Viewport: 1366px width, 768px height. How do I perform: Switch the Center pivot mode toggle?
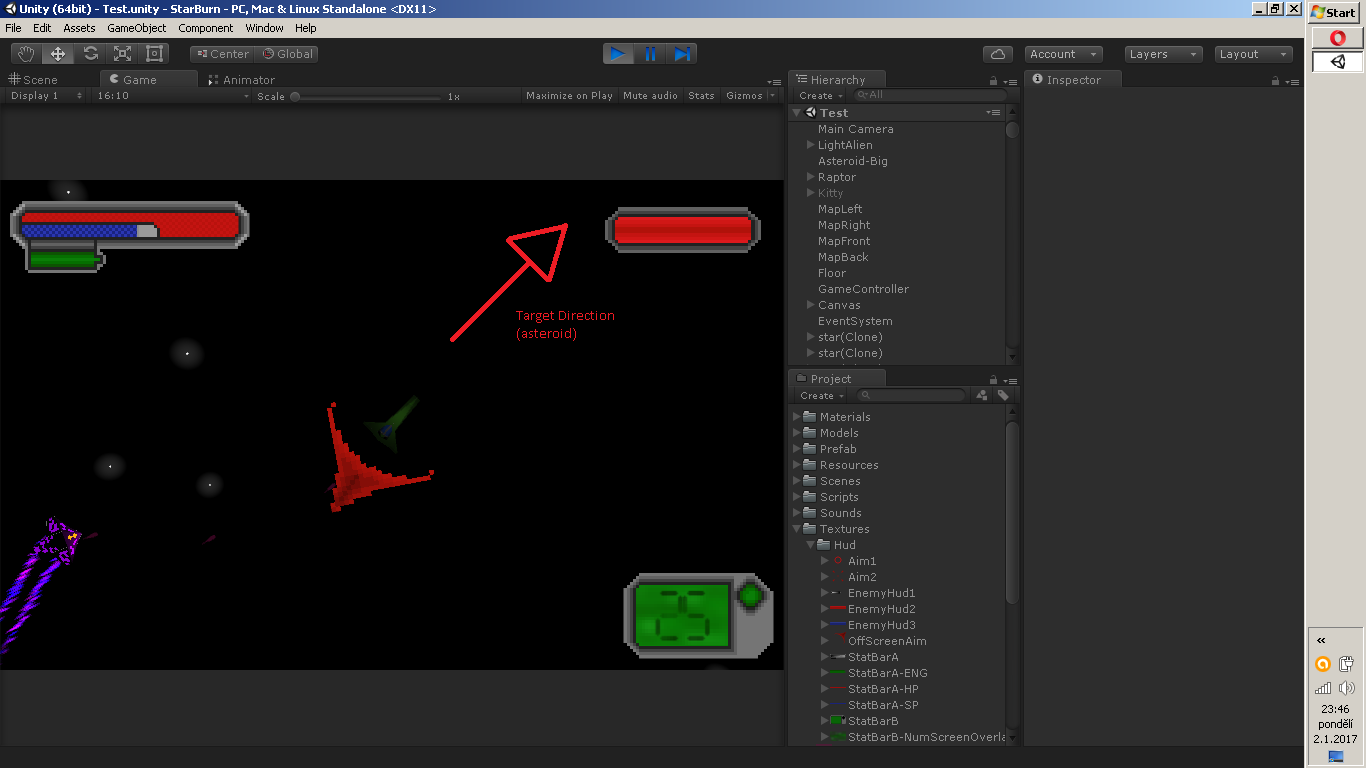coord(221,53)
